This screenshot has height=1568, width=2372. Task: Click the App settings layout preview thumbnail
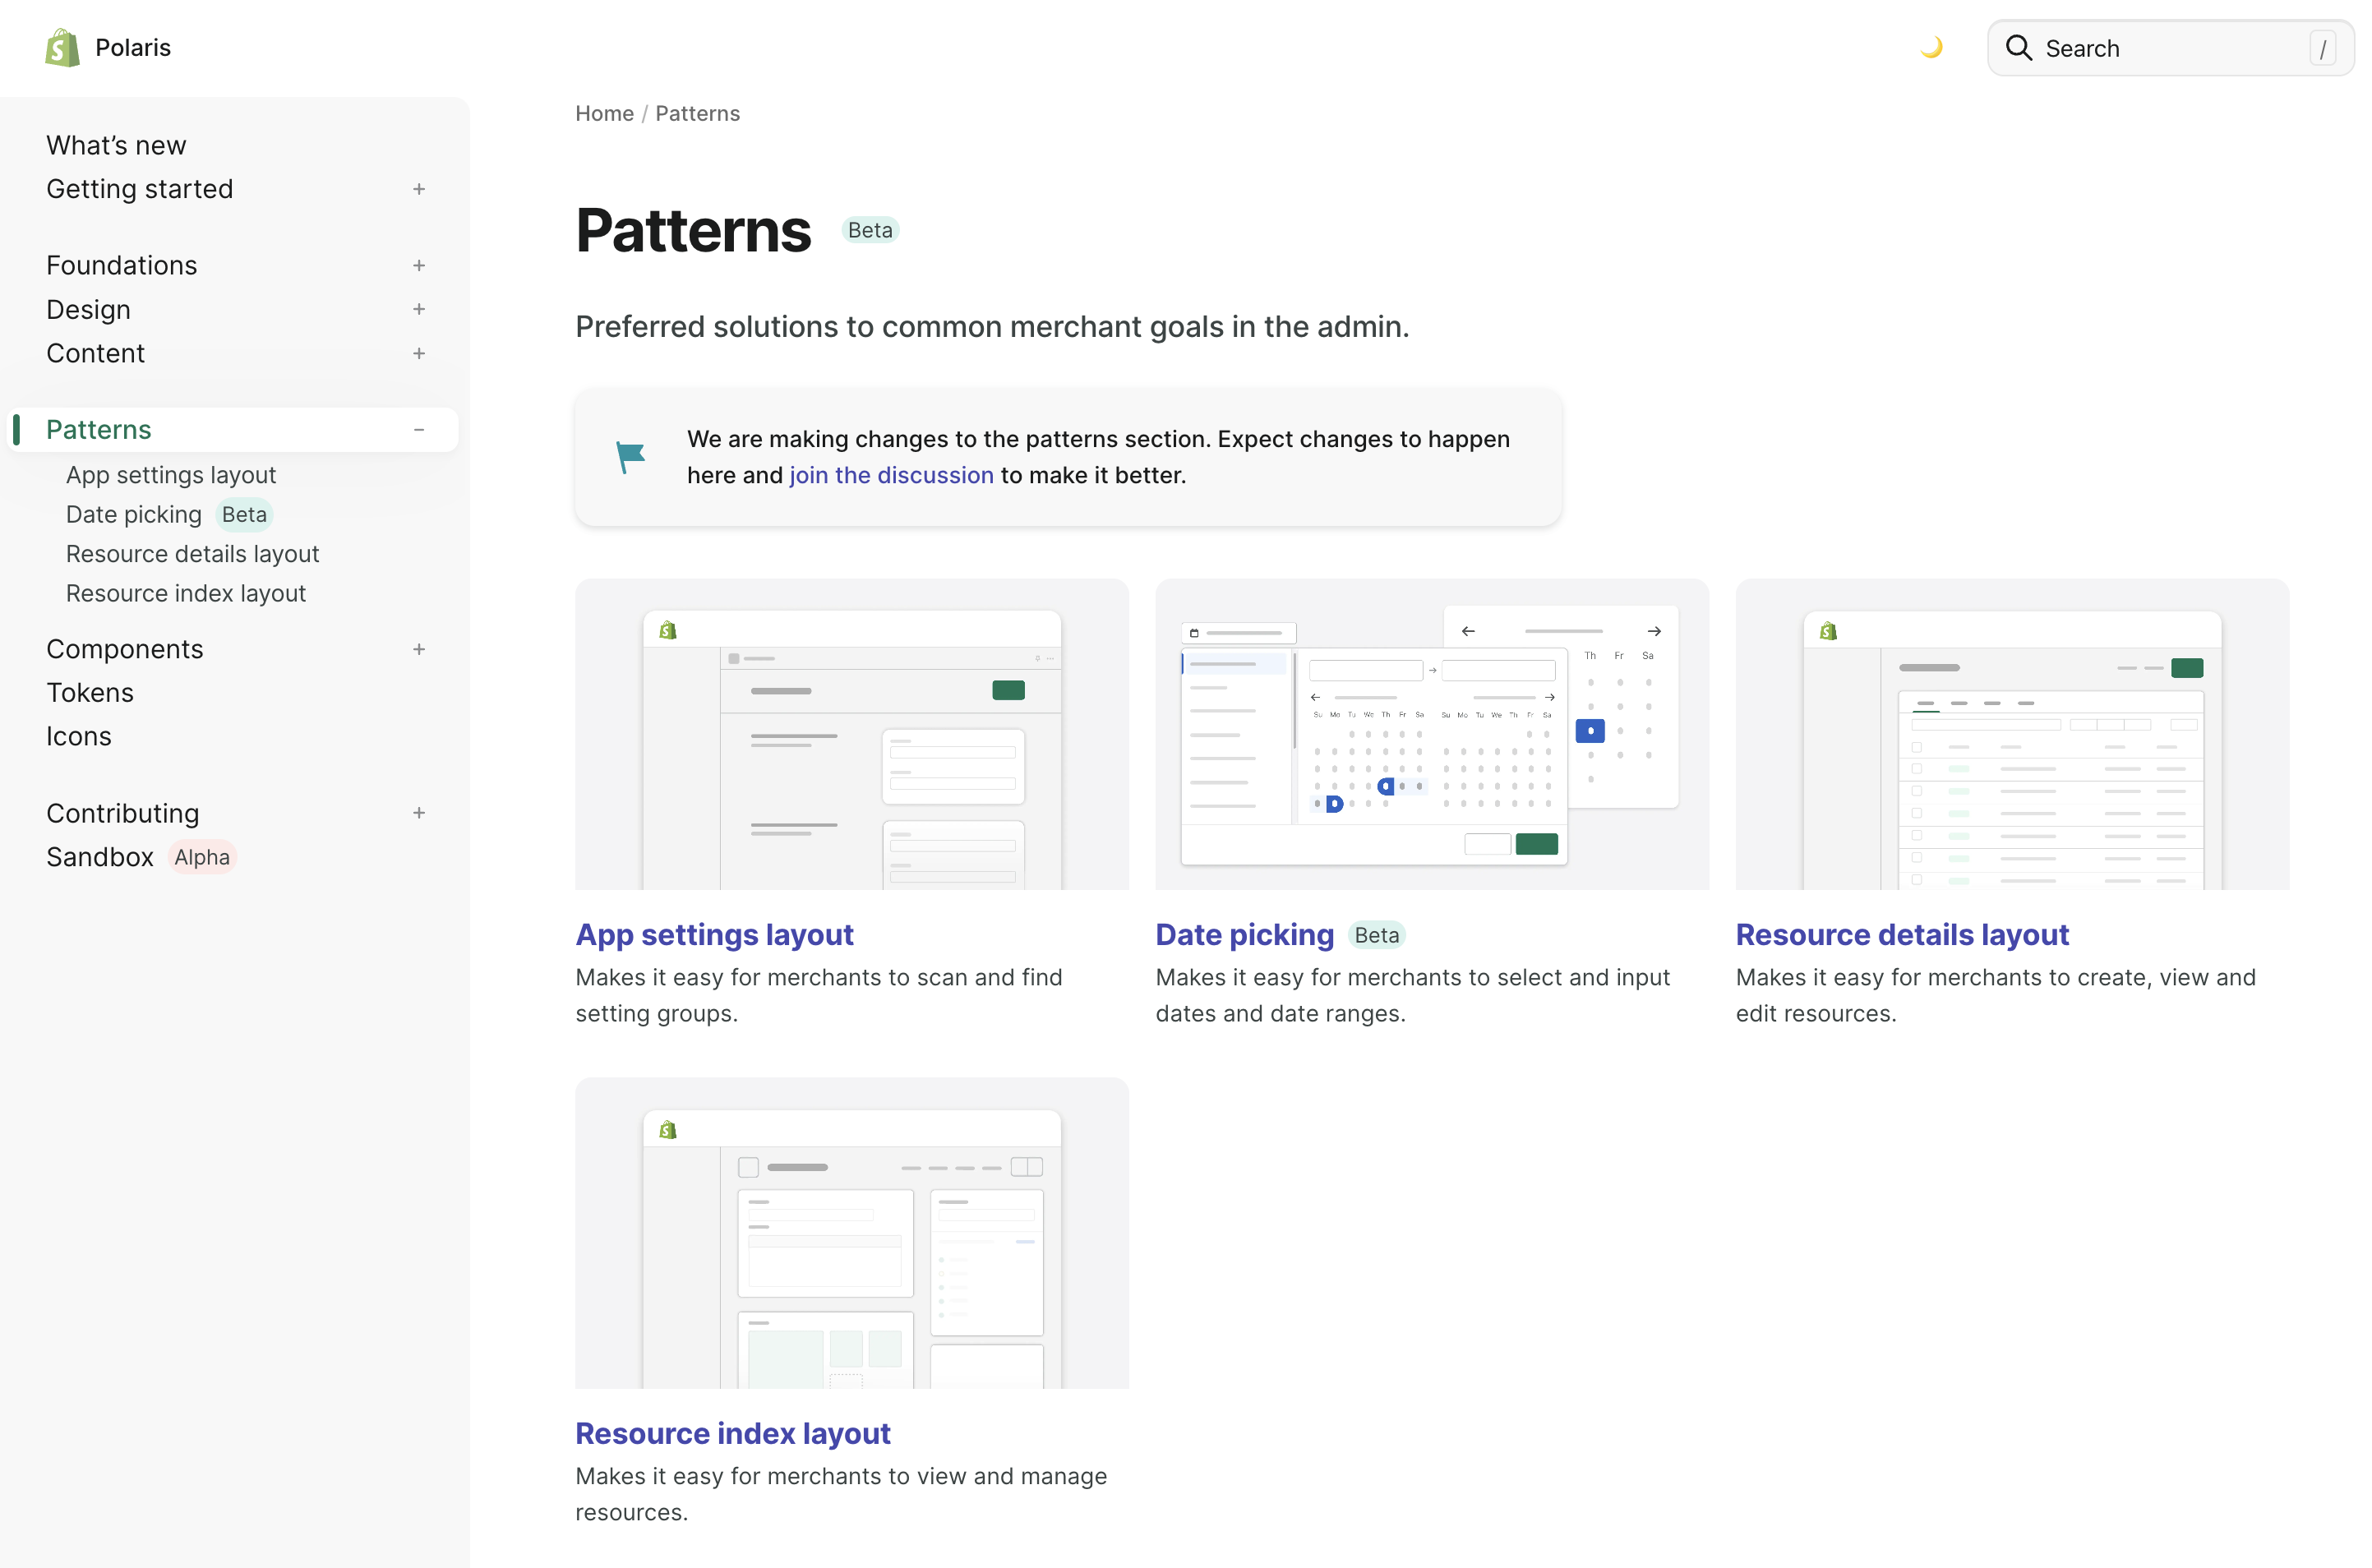point(852,734)
